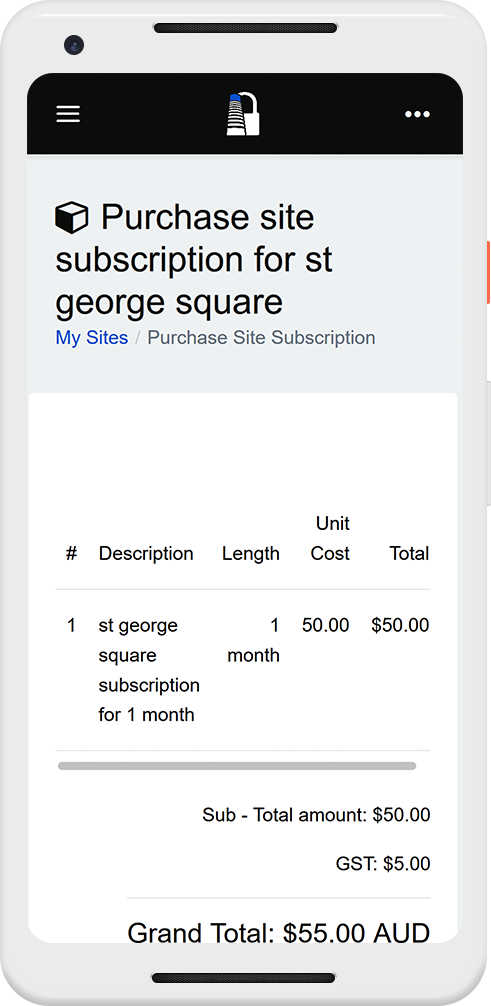
Task: Click the Unit Cost column header
Action: pyautogui.click(x=331, y=539)
